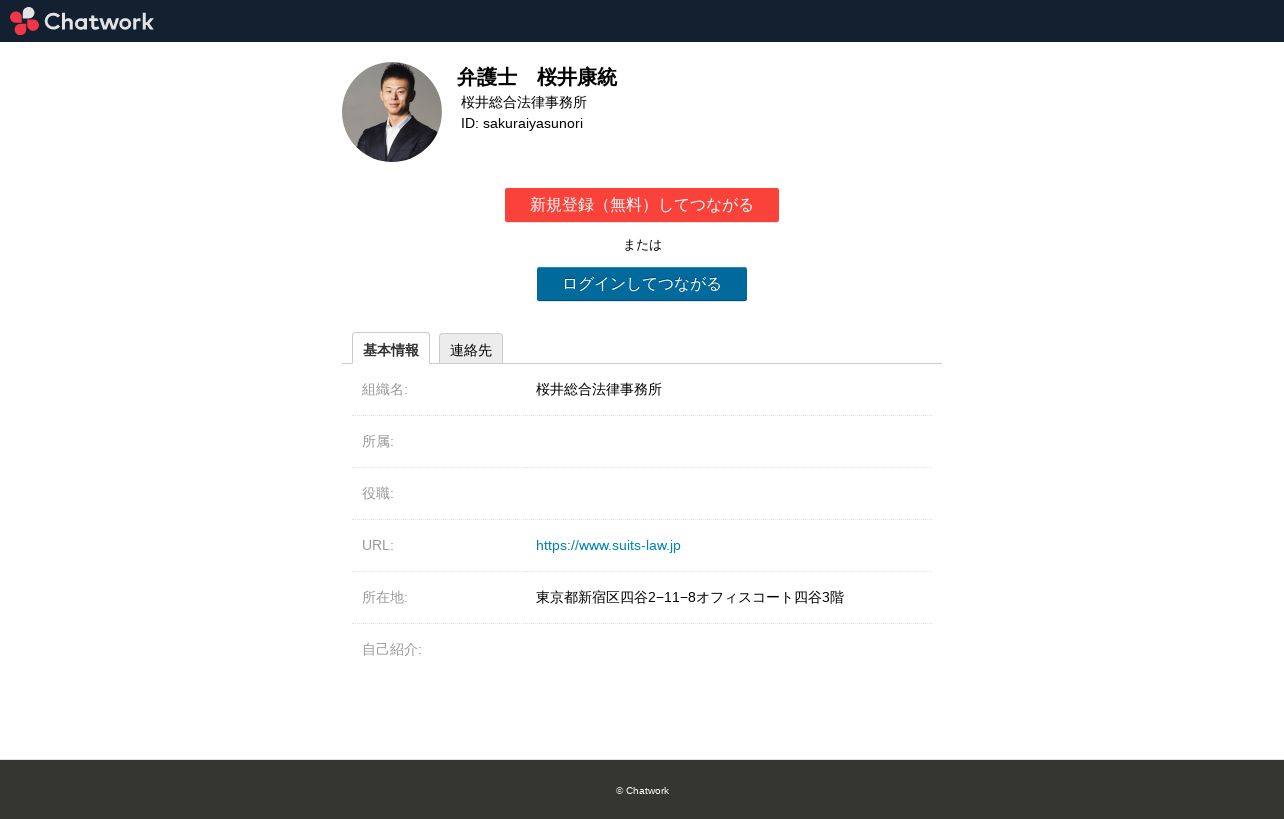Click ログインしてつながる button
Image resolution: width=1284 pixels, height=819 pixels.
[642, 284]
